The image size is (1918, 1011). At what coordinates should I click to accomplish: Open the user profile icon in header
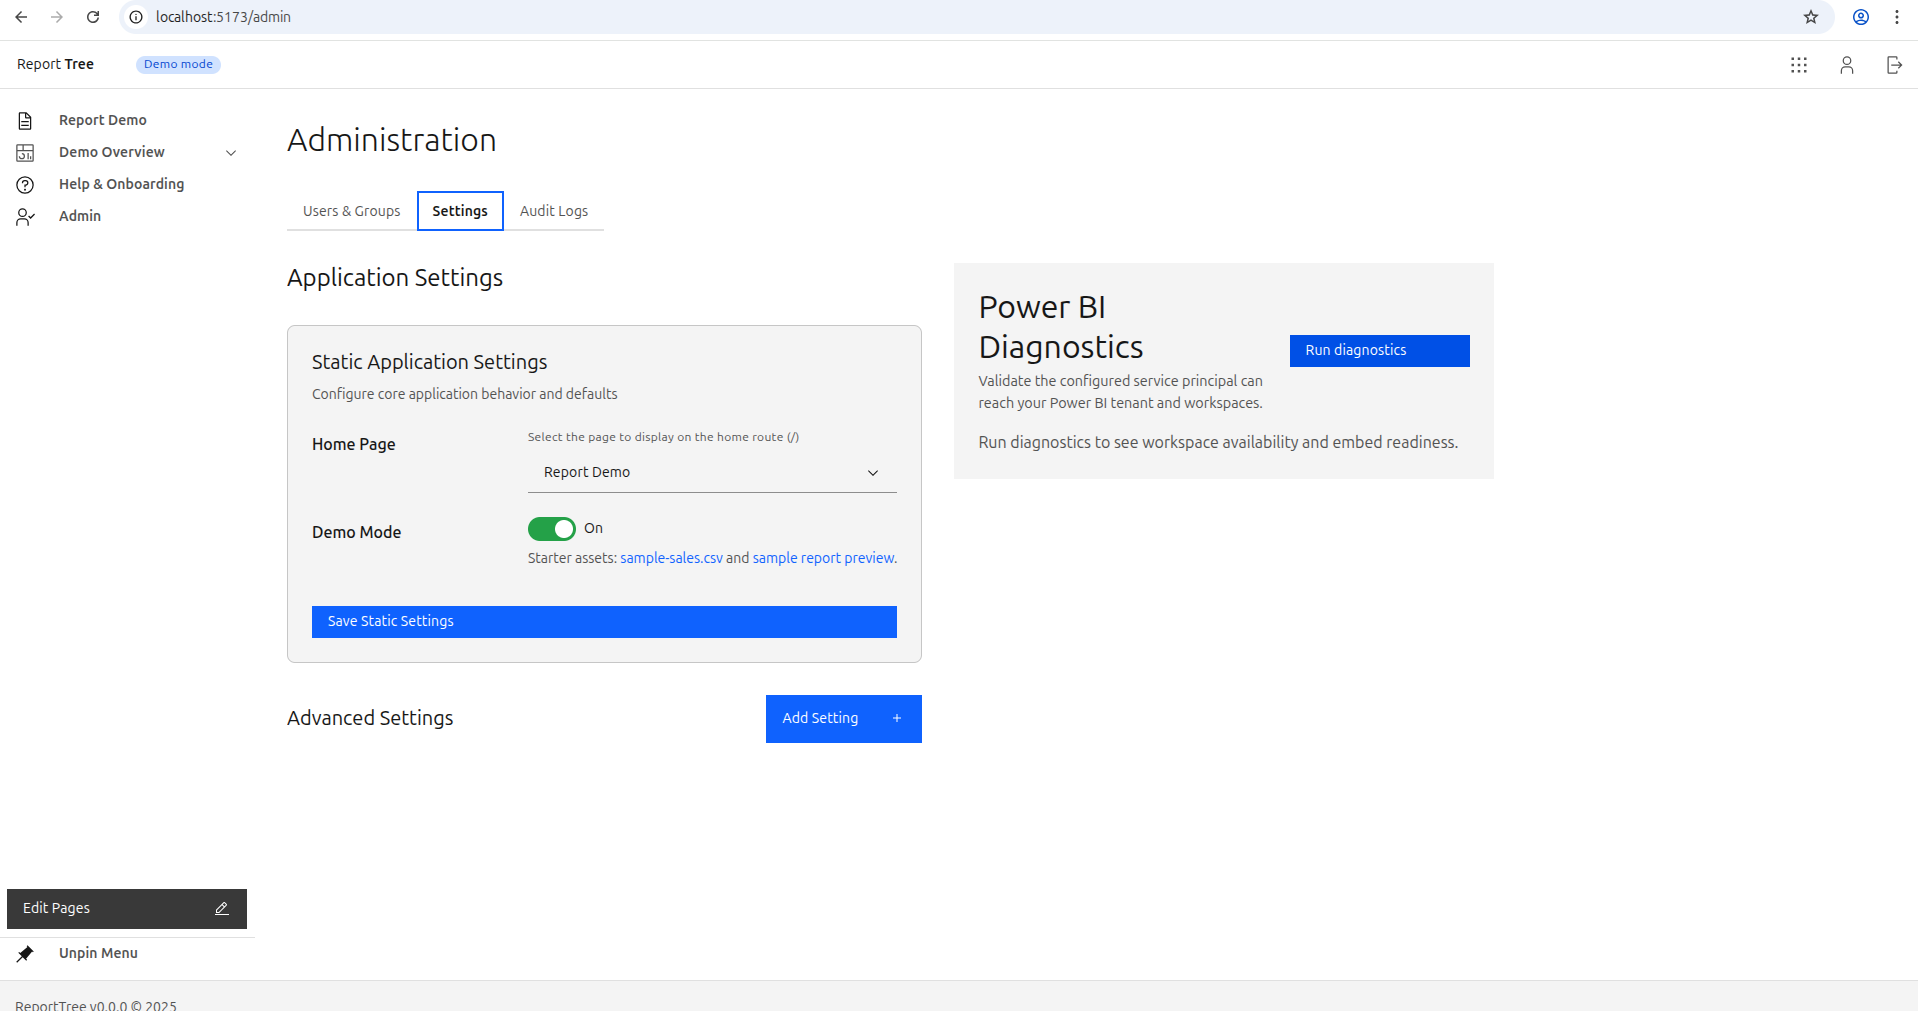1846,65
